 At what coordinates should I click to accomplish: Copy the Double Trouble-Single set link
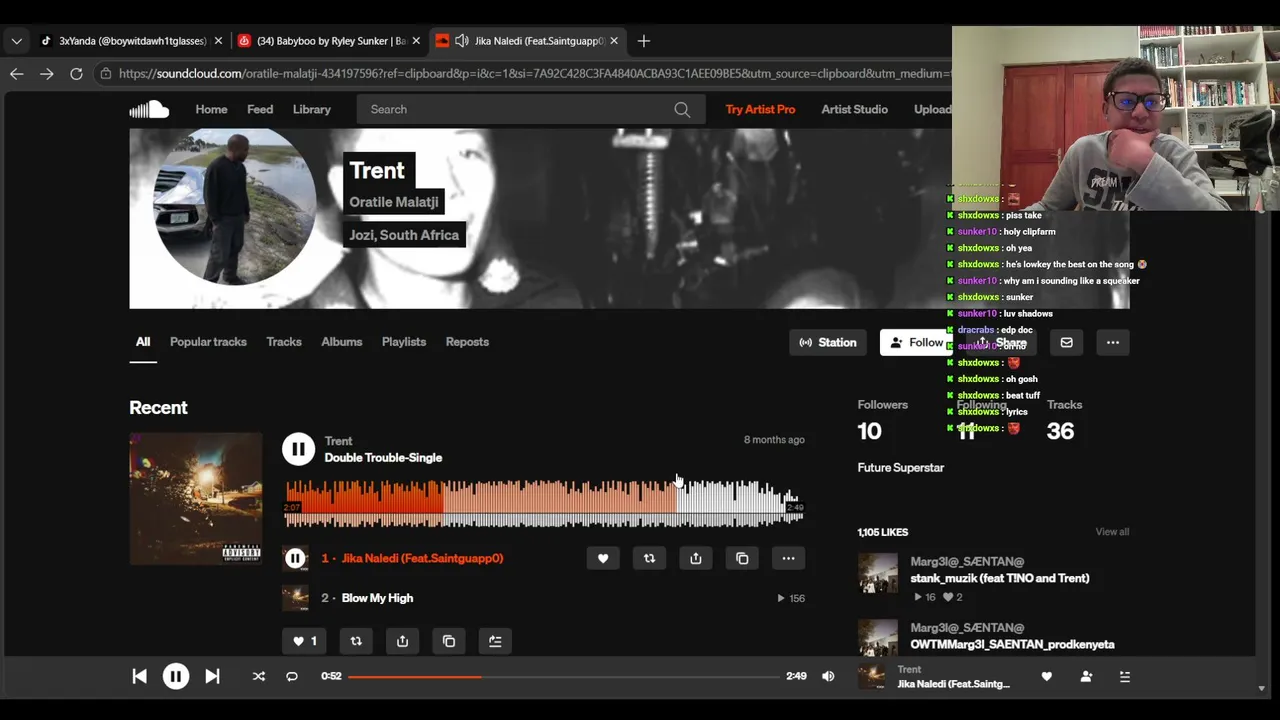click(x=449, y=641)
